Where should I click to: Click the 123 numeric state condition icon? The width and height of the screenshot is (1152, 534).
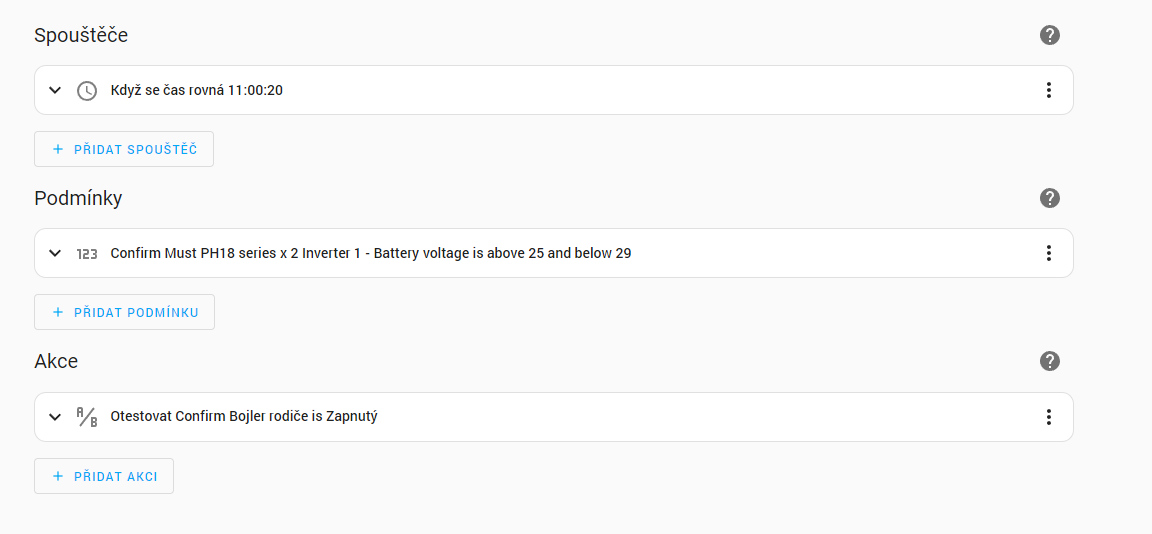pyautogui.click(x=87, y=254)
